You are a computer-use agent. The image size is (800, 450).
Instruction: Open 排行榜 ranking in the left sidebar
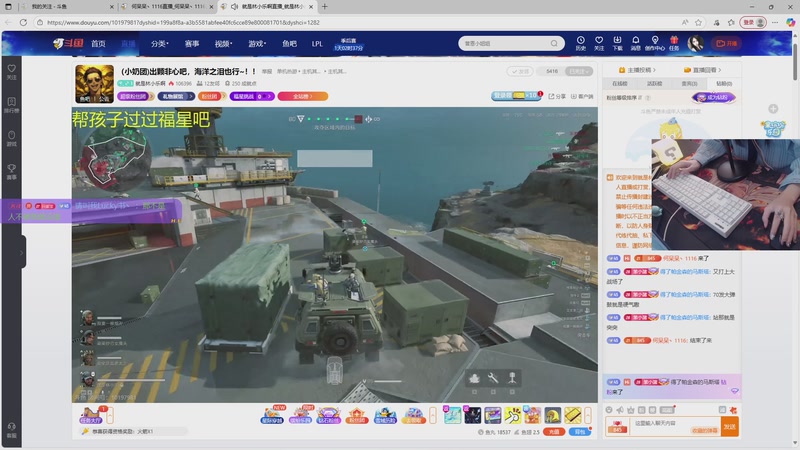11,105
